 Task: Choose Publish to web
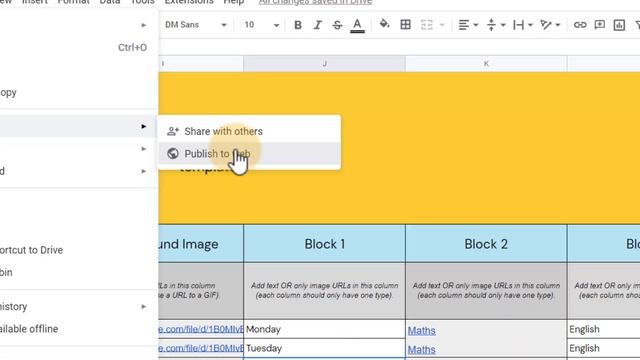click(249, 154)
